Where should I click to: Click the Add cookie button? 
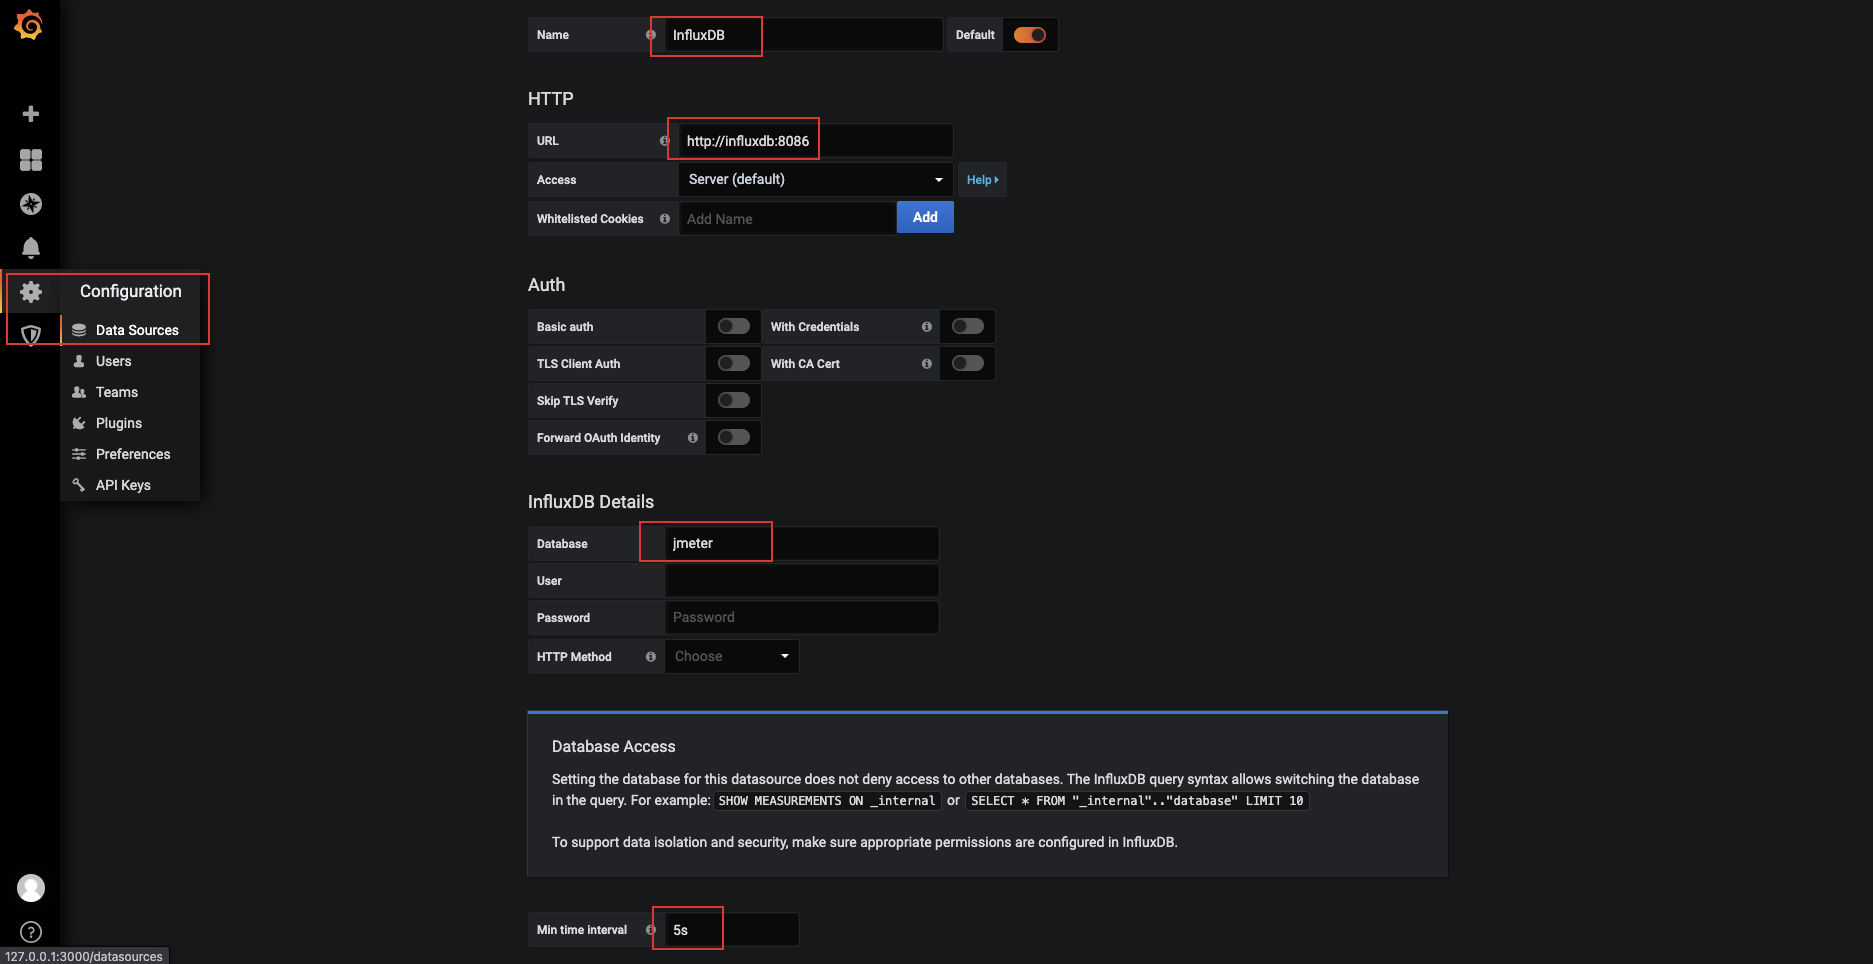(x=925, y=217)
